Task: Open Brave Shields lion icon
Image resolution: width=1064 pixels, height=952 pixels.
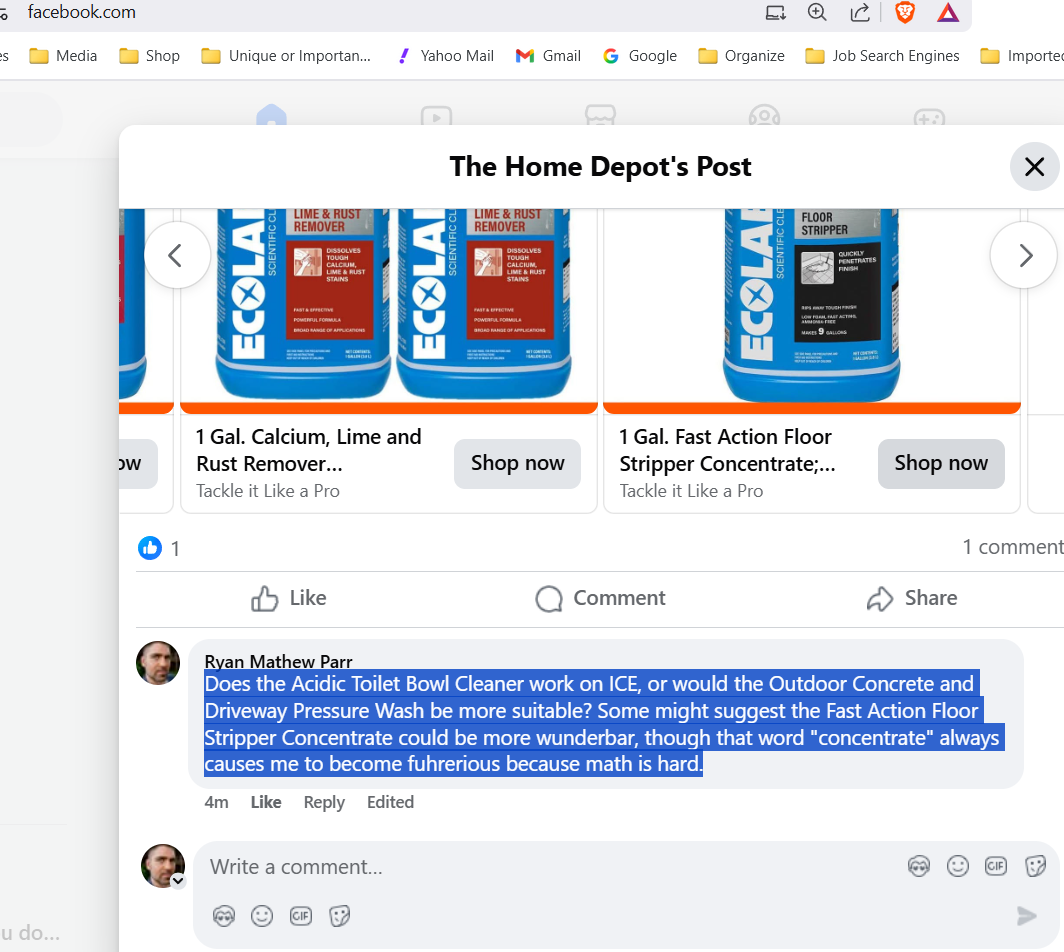Action: pyautogui.click(x=905, y=12)
